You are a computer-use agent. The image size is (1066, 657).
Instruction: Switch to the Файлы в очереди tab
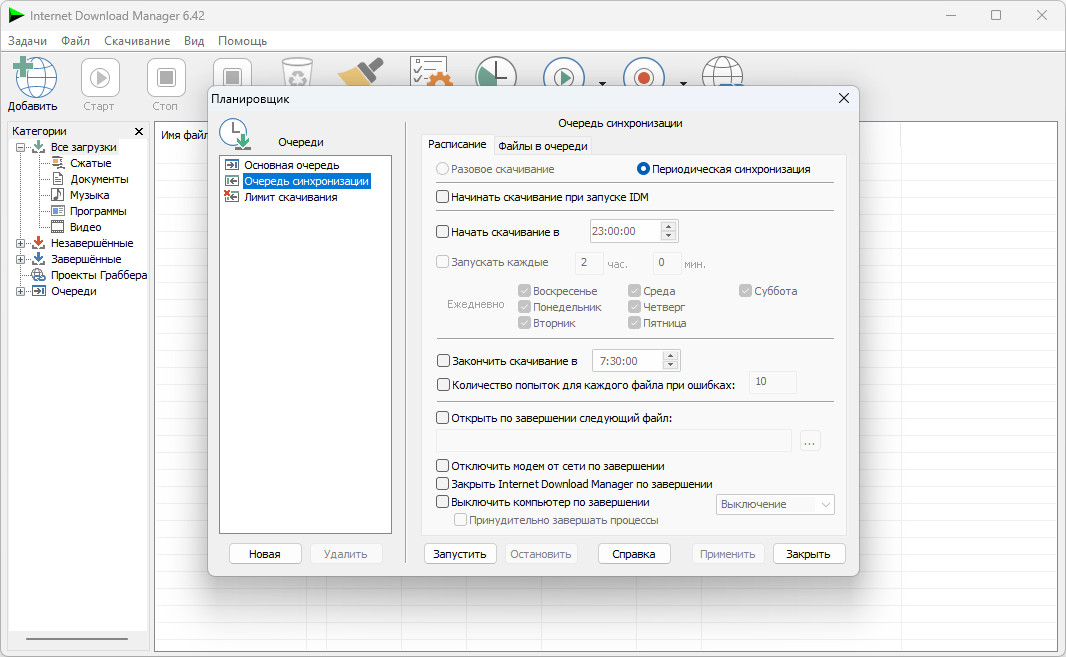pyautogui.click(x=543, y=146)
